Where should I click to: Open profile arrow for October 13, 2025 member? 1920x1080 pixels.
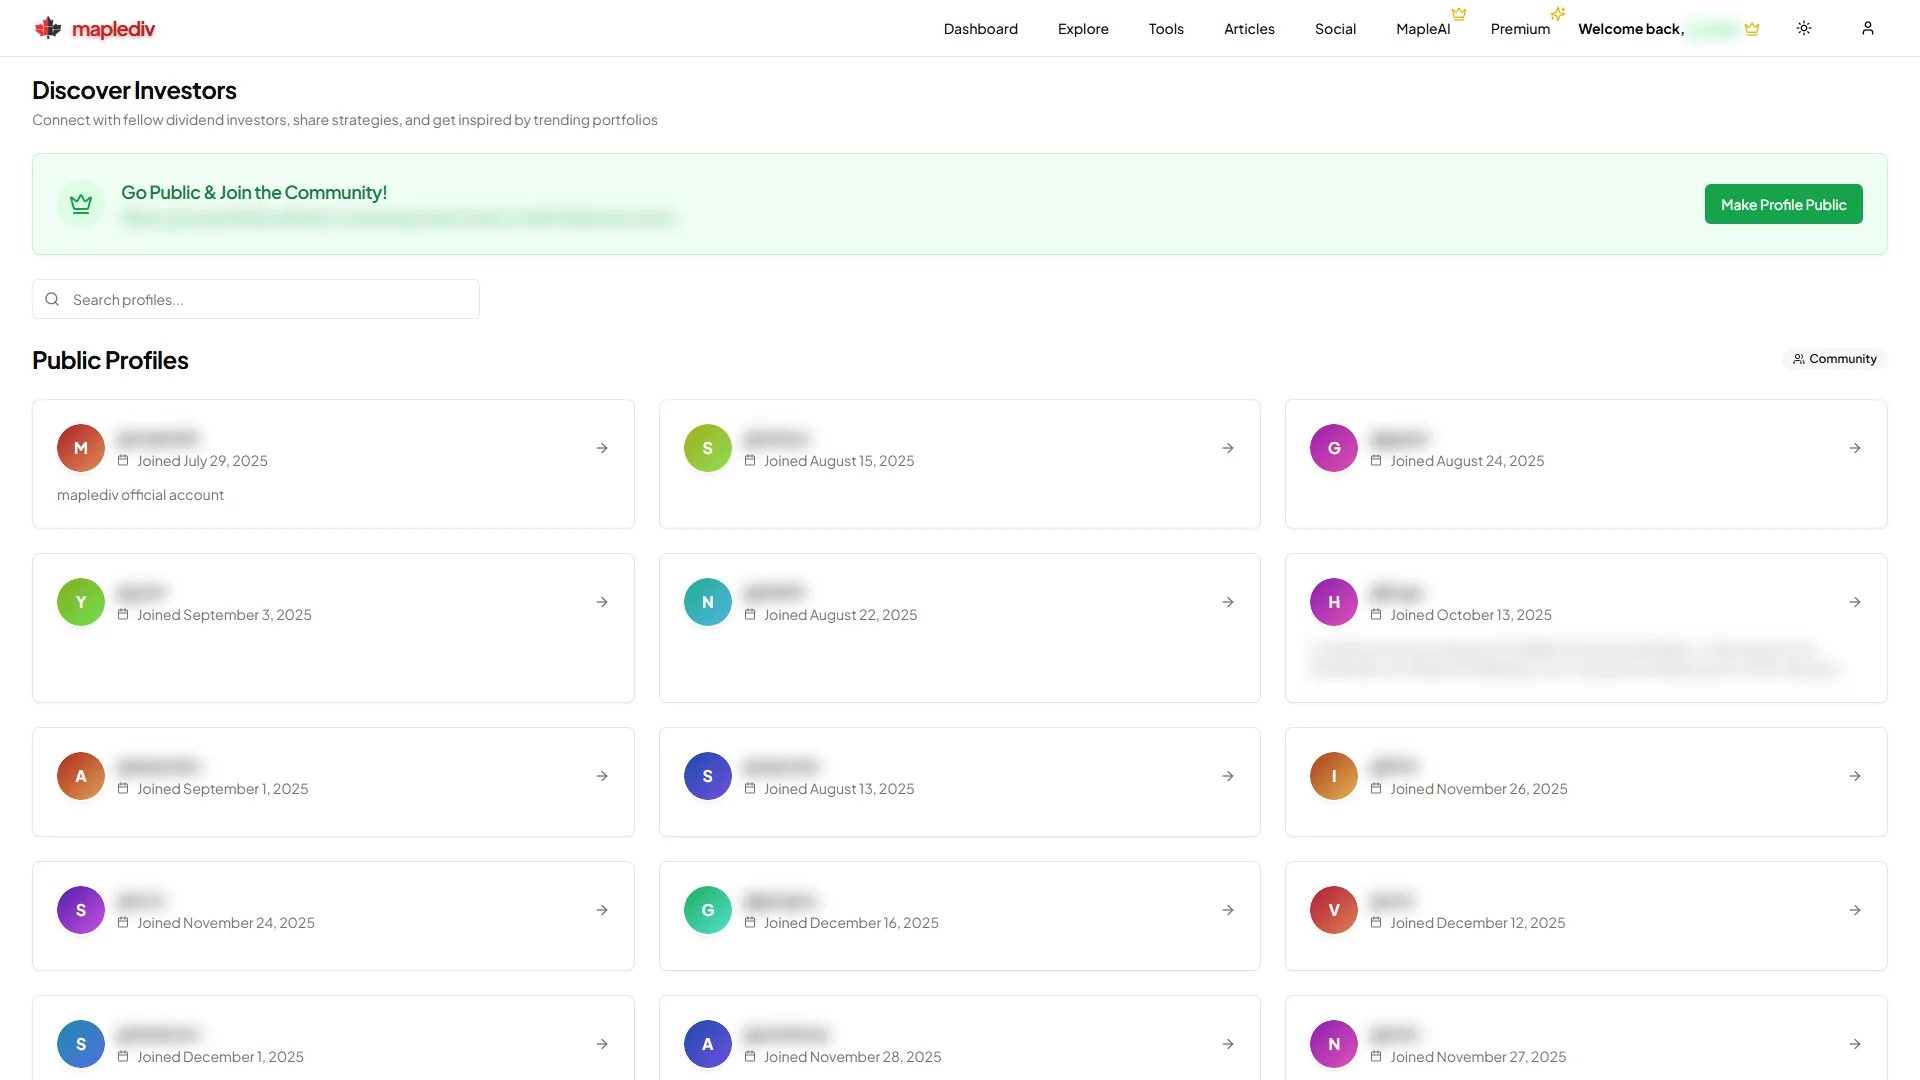point(1855,602)
